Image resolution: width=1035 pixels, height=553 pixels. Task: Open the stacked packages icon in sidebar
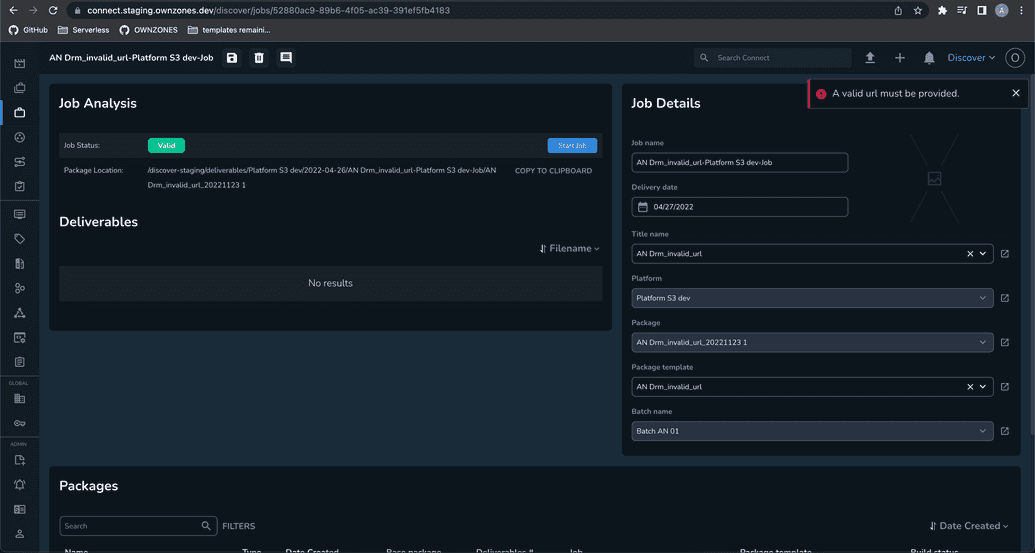[x=20, y=88]
